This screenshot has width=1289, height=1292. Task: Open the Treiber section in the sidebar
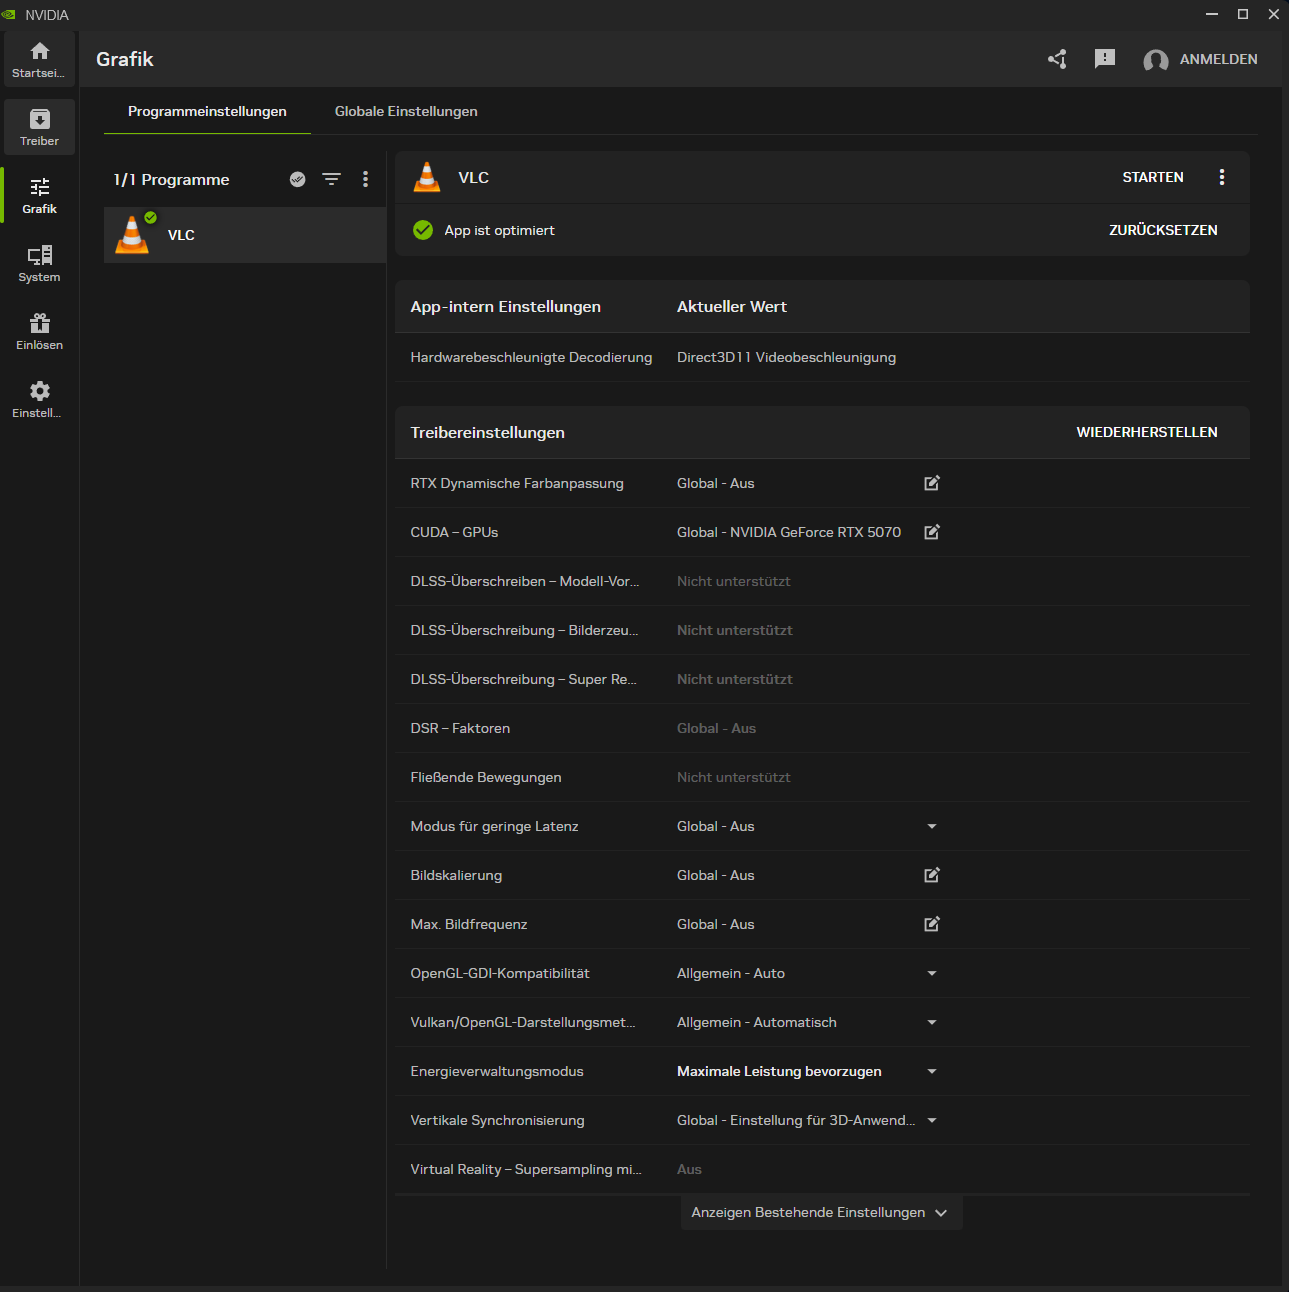[39, 127]
